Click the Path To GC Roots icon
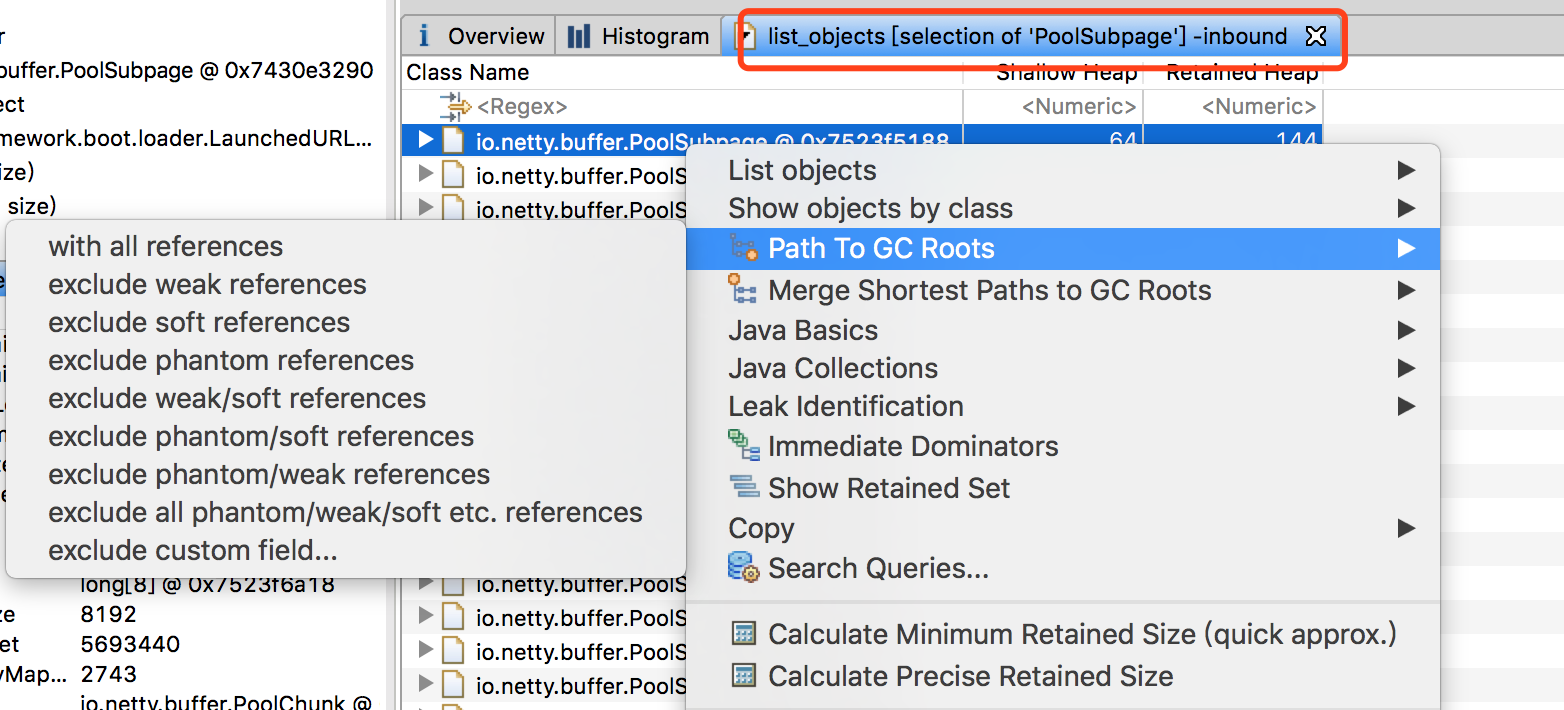 point(743,248)
